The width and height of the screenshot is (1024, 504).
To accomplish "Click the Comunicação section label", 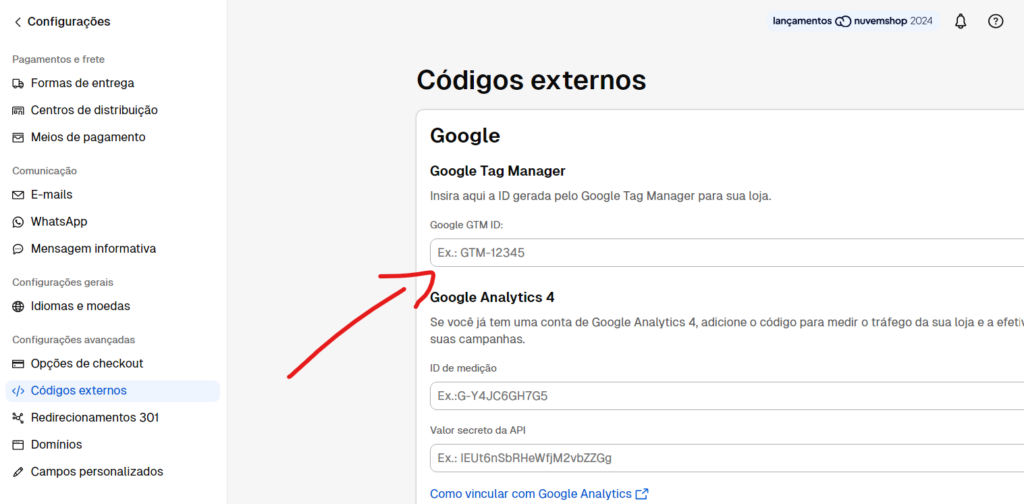I will (x=44, y=171).
